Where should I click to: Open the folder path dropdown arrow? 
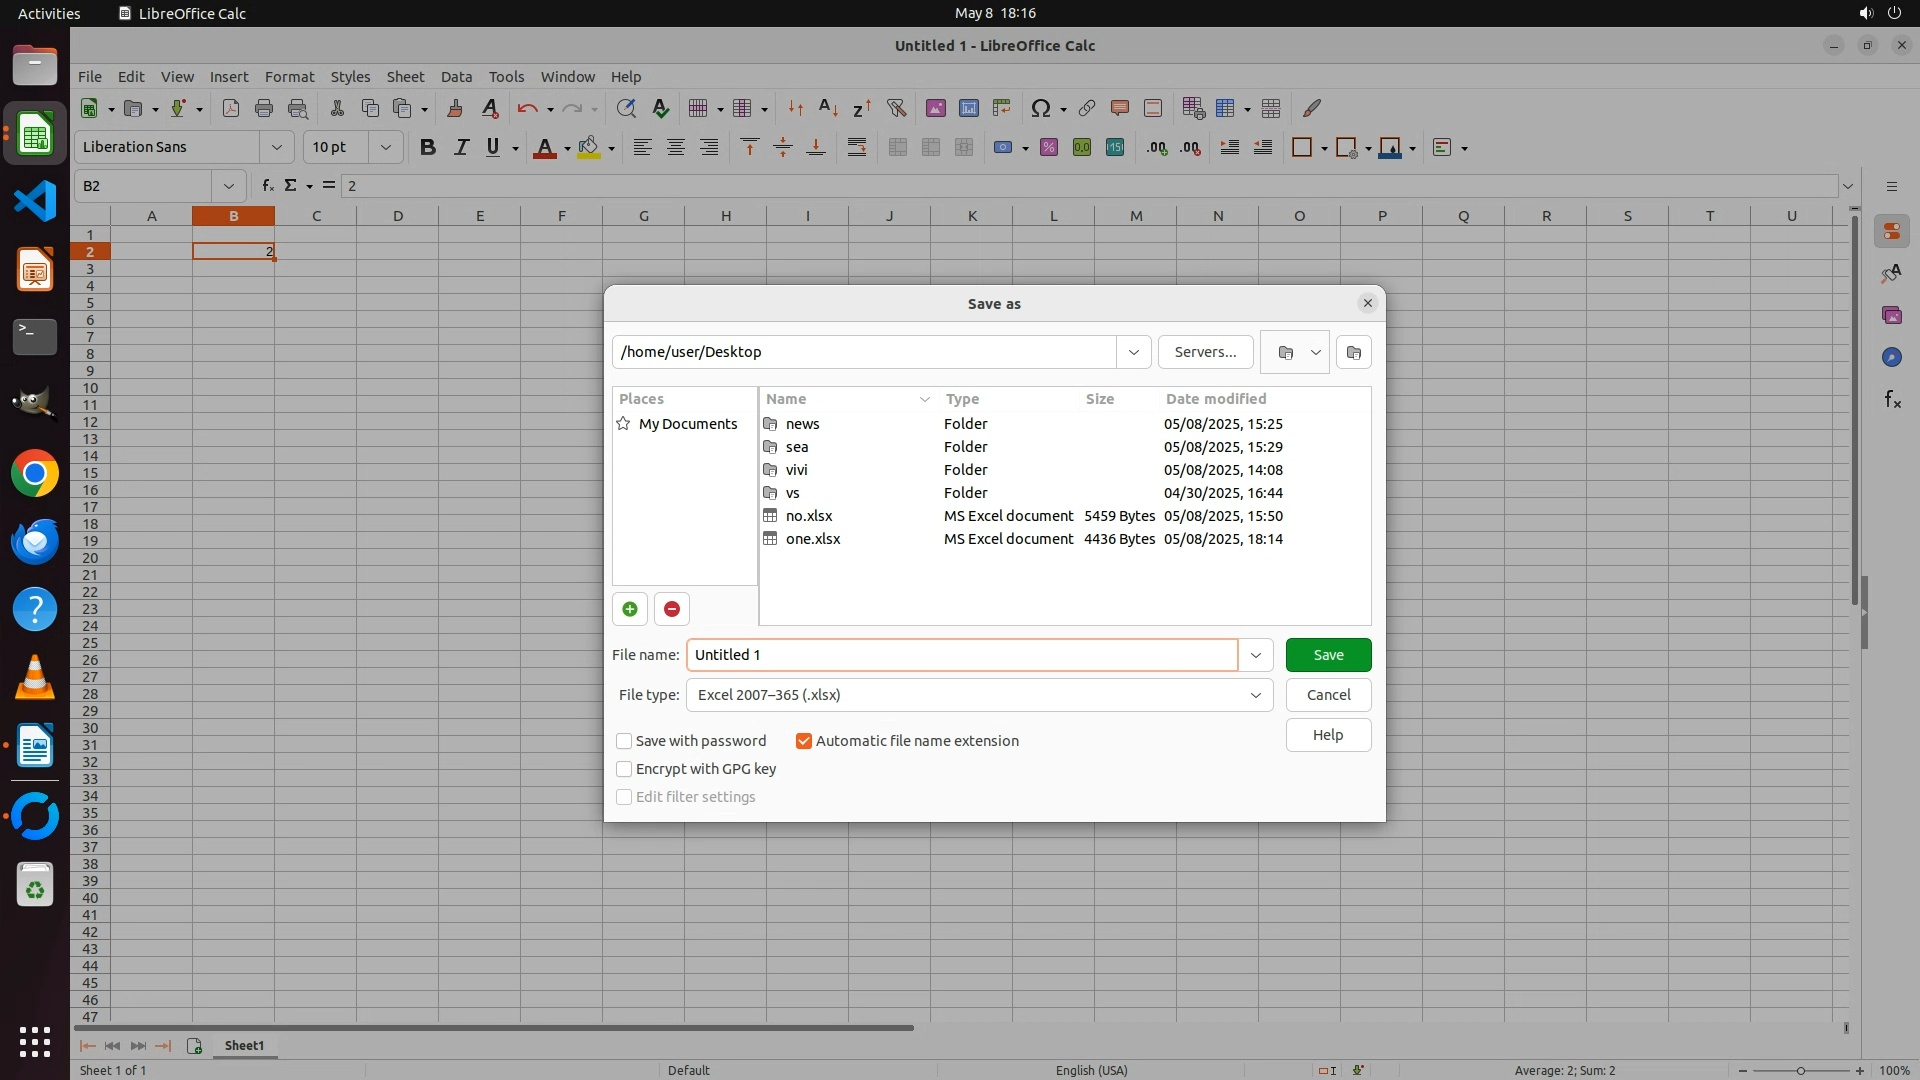[x=1133, y=352]
